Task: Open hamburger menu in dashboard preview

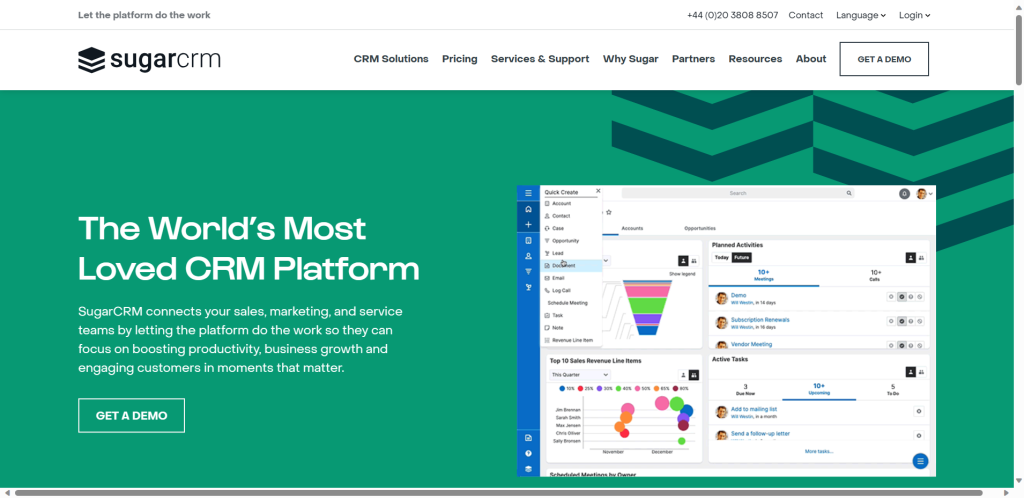Action: pyautogui.click(x=528, y=193)
